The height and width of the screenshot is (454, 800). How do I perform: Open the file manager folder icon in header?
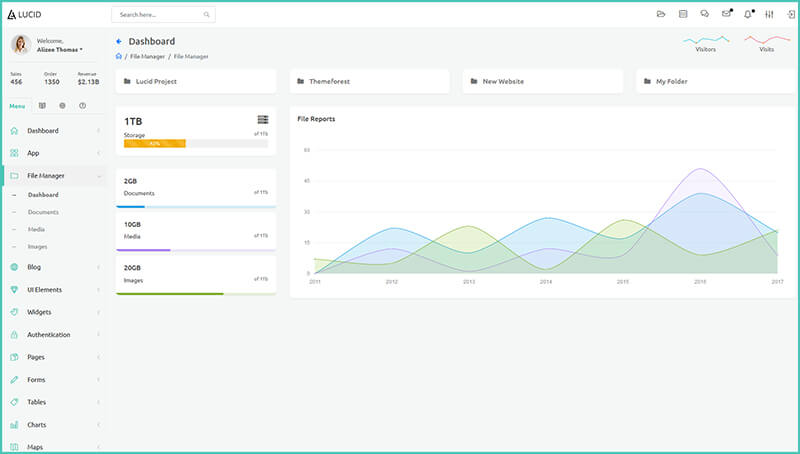tap(660, 14)
